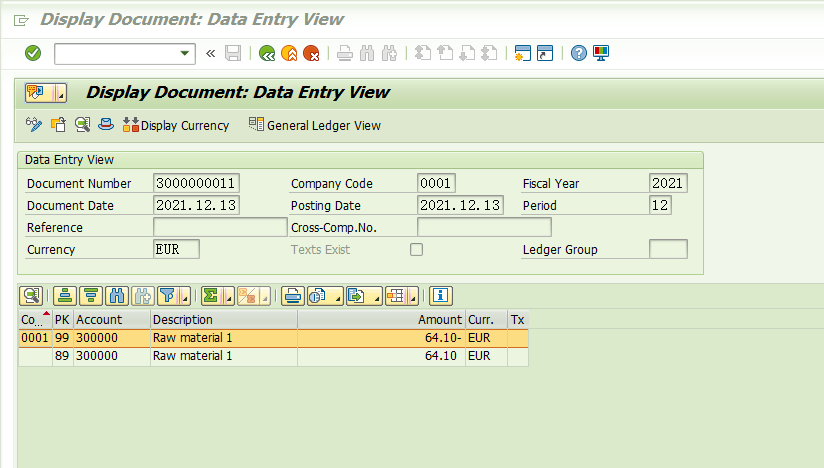Click the Sort Descending icon
This screenshot has height=468, width=824.
(91, 296)
